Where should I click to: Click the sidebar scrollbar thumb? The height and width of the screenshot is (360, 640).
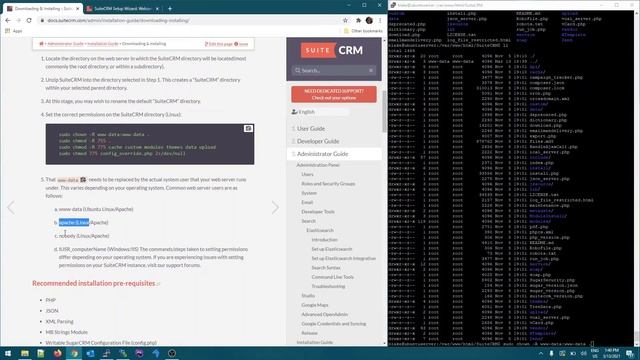click(384, 111)
